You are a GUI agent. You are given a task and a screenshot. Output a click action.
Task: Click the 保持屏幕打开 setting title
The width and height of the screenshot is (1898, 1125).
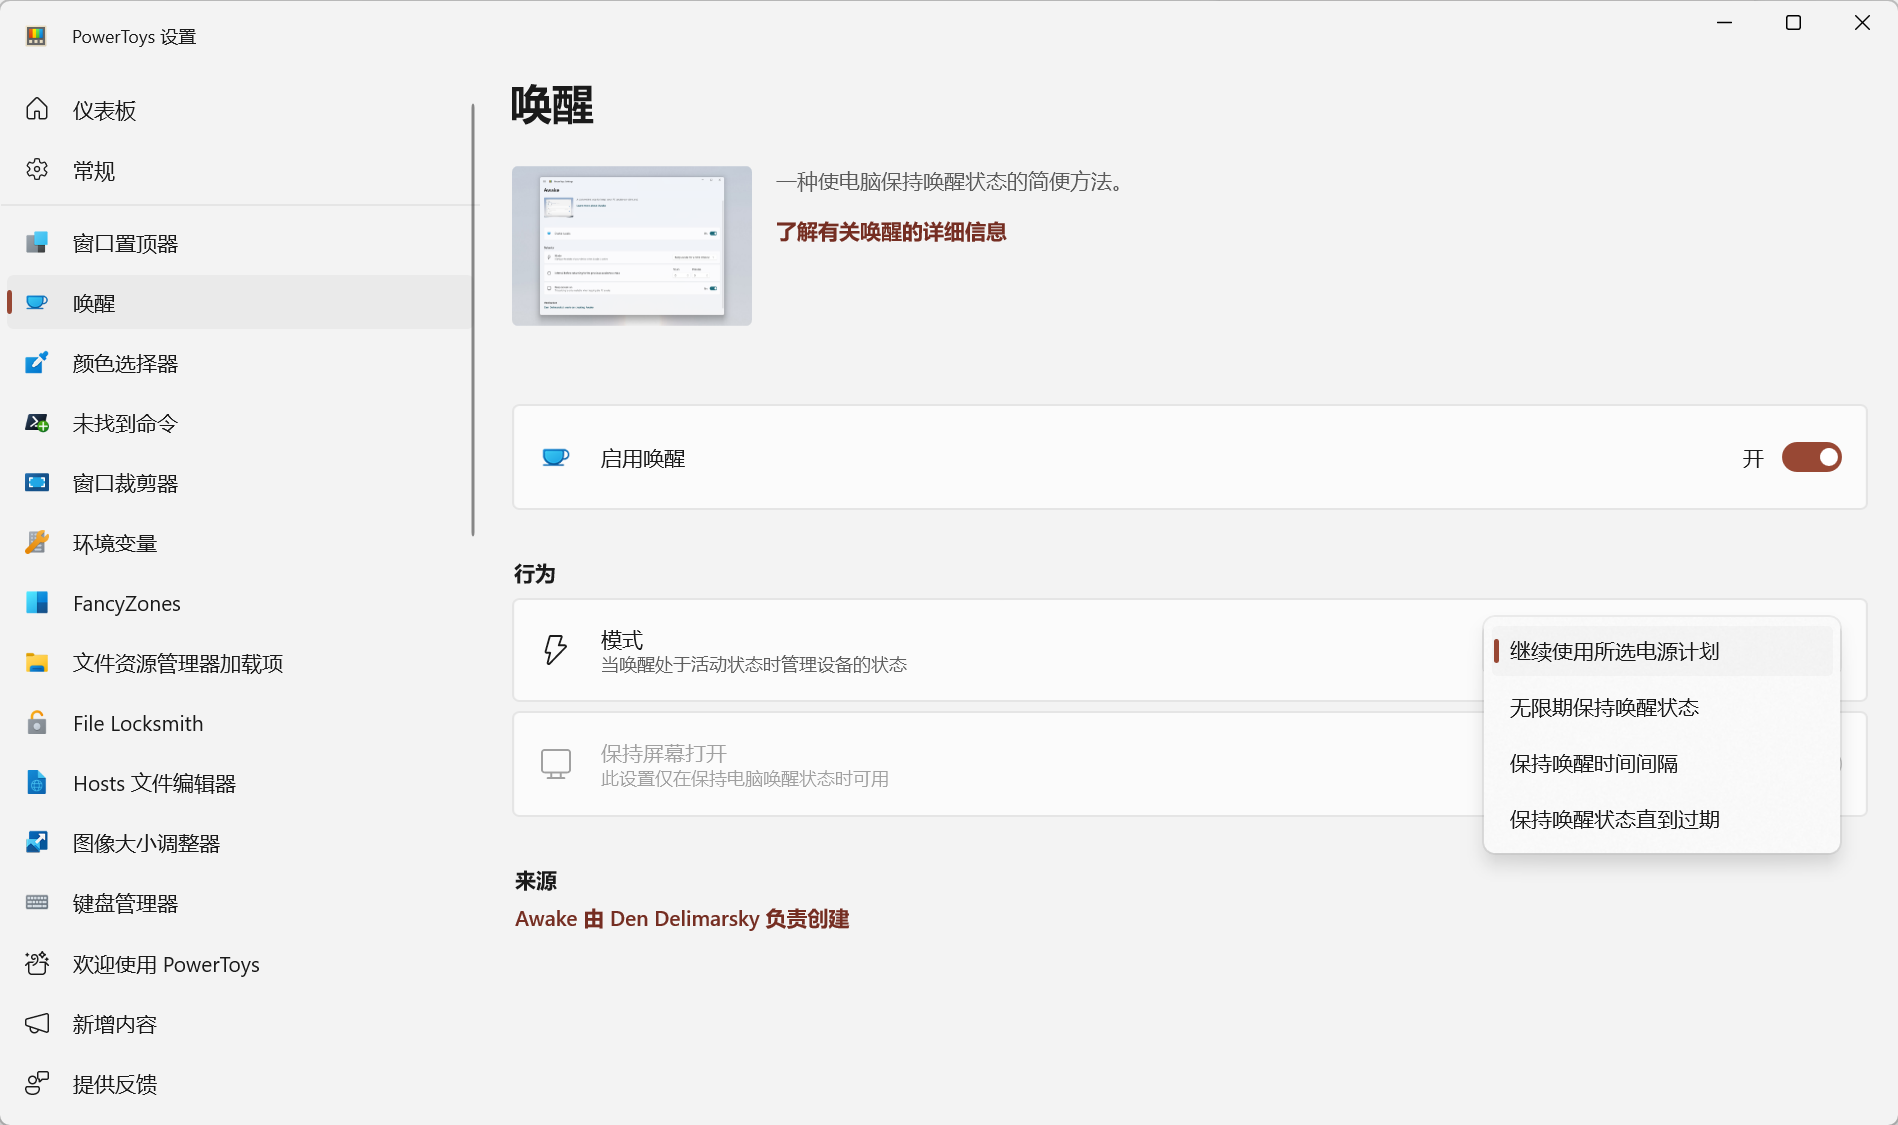(x=664, y=753)
